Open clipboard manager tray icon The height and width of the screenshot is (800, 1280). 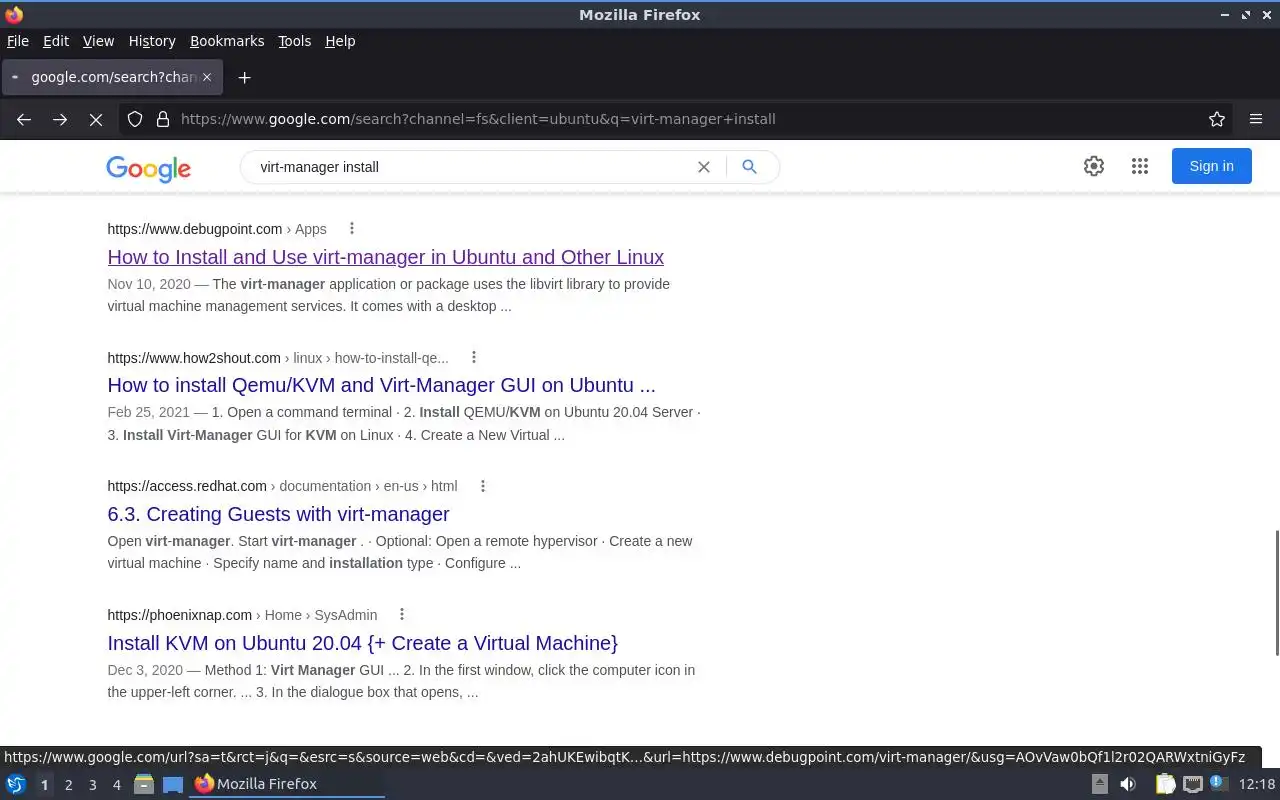[x=1166, y=784]
